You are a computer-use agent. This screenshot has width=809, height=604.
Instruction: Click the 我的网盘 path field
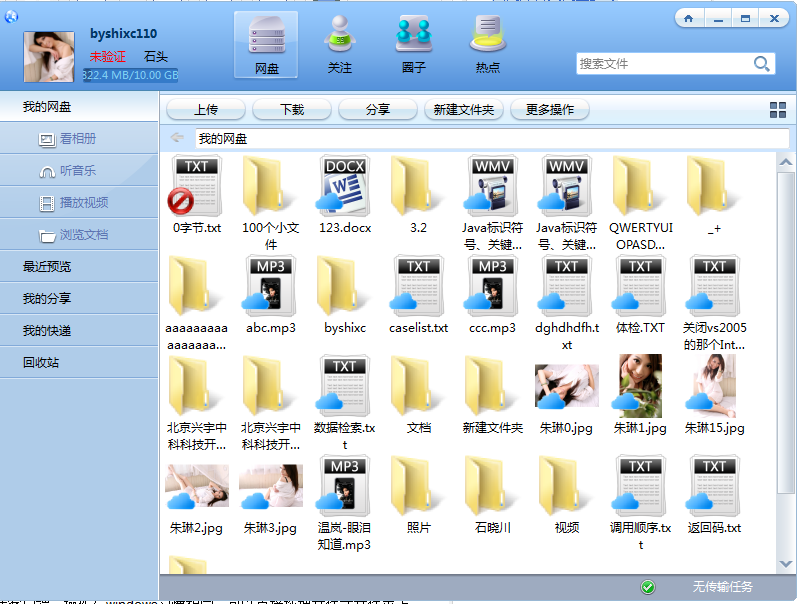click(492, 138)
